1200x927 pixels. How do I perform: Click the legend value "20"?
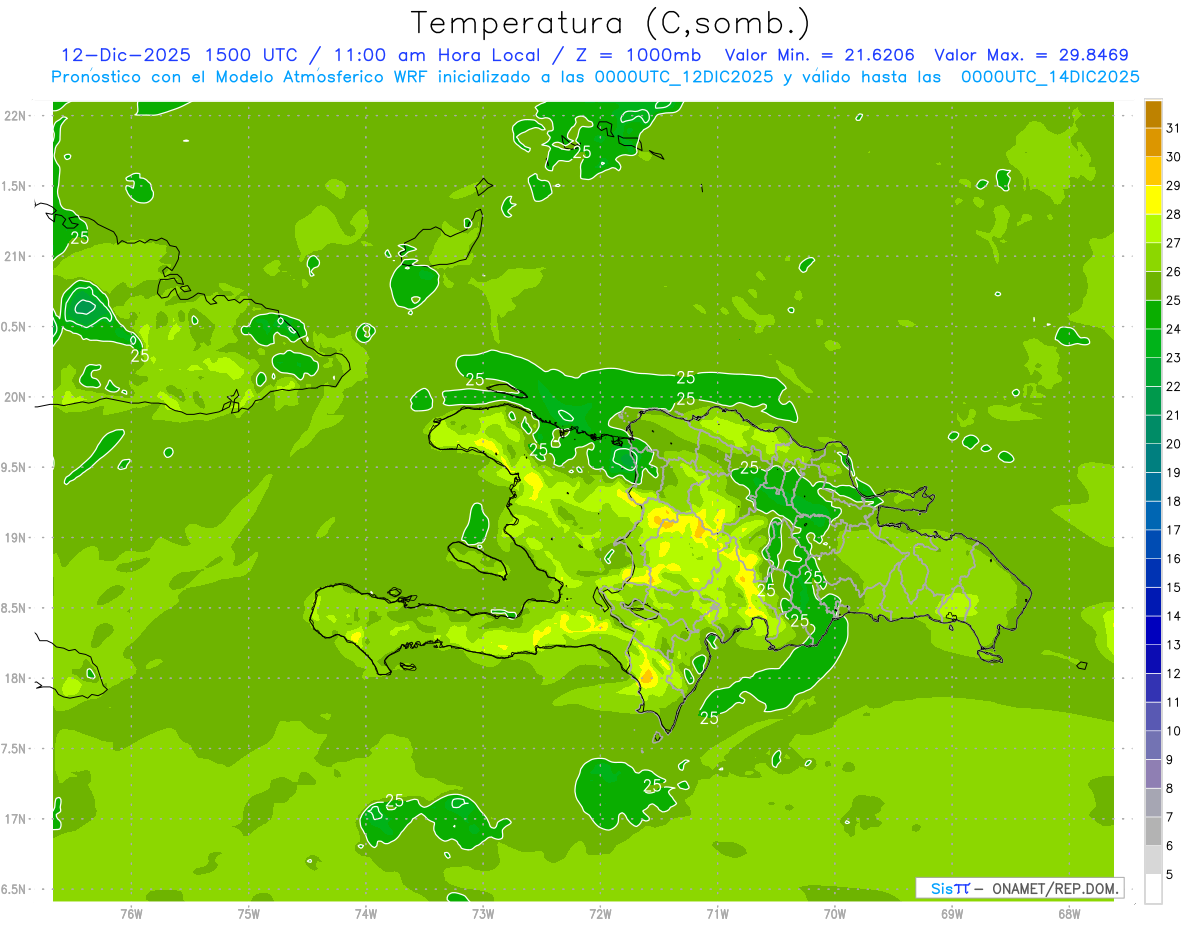1174,444
